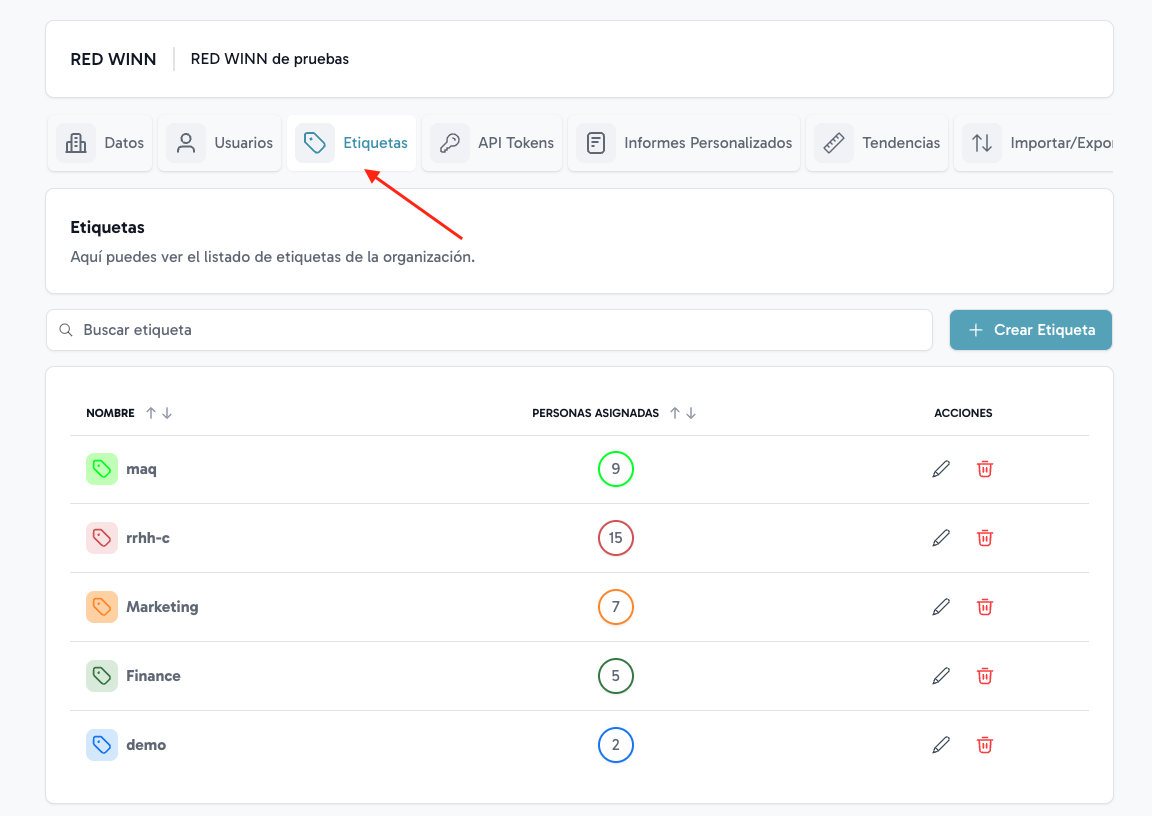Edit the Marketing tag via pencil icon
1152x816 pixels.
click(x=941, y=607)
